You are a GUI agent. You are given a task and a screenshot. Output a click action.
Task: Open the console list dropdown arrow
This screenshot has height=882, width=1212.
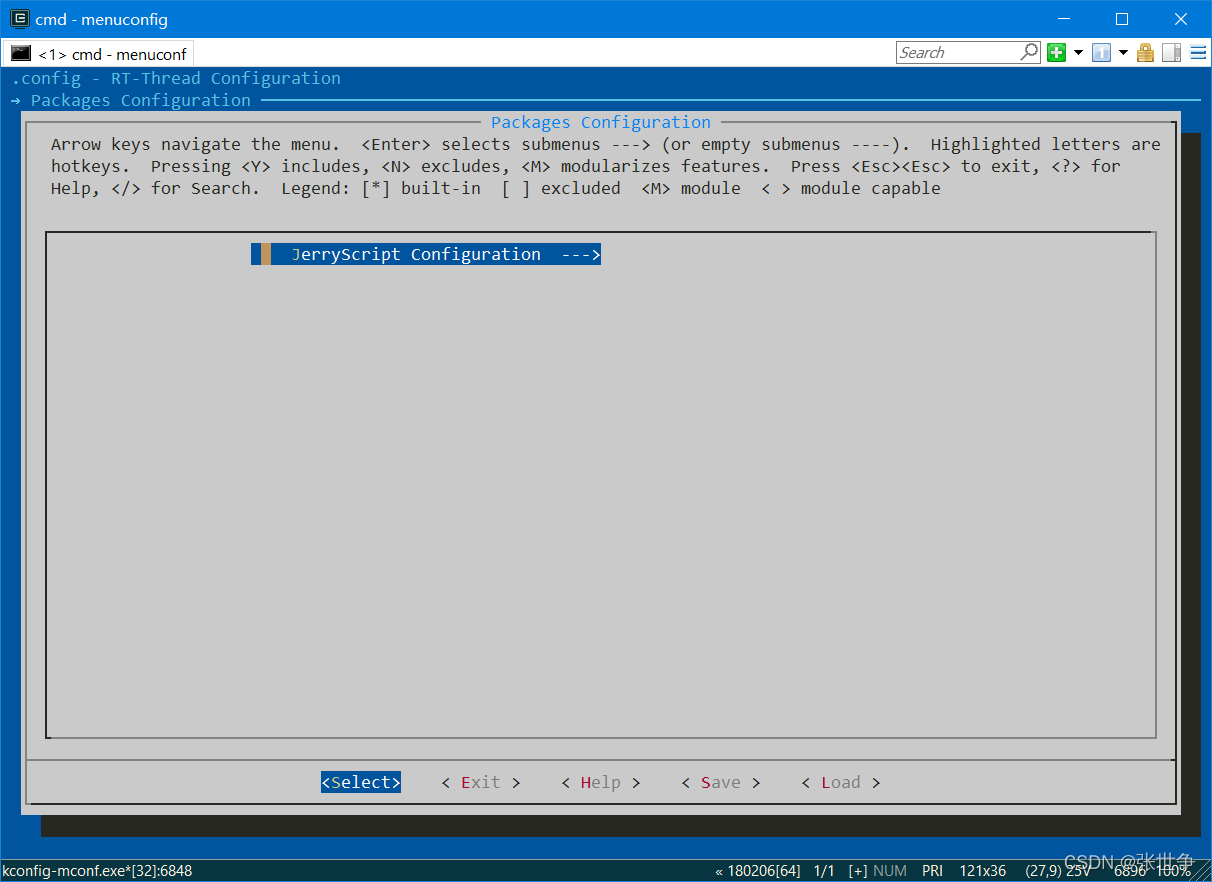[1123, 53]
